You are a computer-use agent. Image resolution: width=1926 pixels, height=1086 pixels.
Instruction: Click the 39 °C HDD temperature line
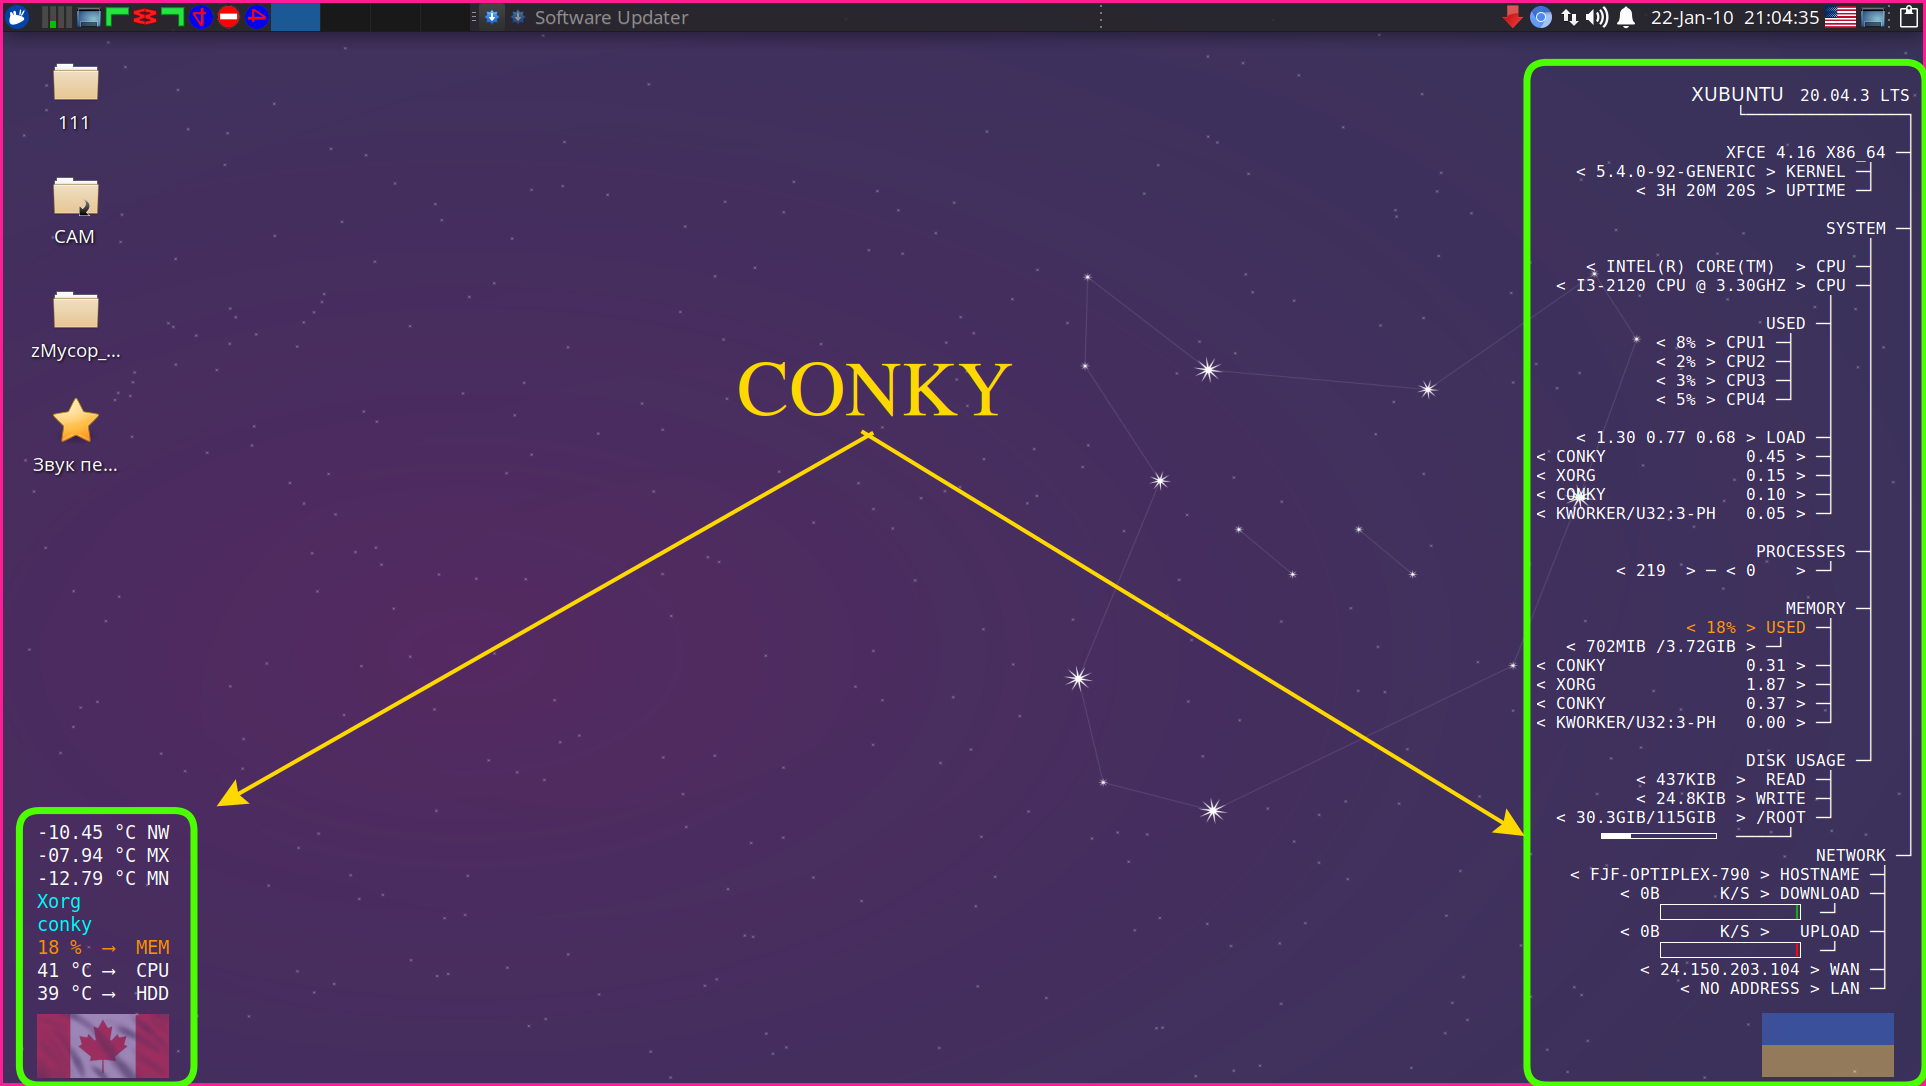pyautogui.click(x=103, y=994)
